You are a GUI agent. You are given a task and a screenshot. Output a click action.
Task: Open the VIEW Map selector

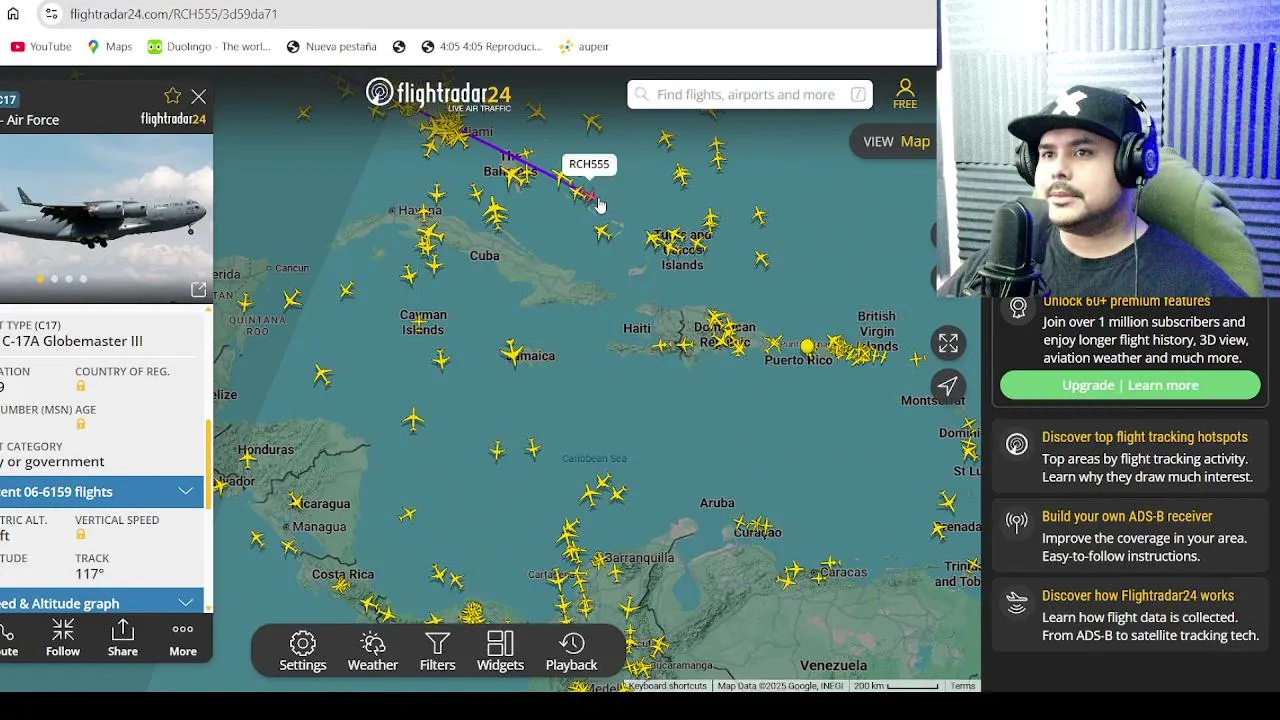tap(896, 141)
